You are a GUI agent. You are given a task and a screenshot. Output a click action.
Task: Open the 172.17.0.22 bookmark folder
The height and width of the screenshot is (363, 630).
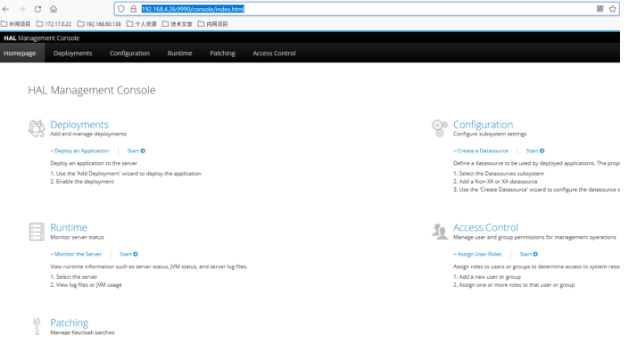pos(54,24)
